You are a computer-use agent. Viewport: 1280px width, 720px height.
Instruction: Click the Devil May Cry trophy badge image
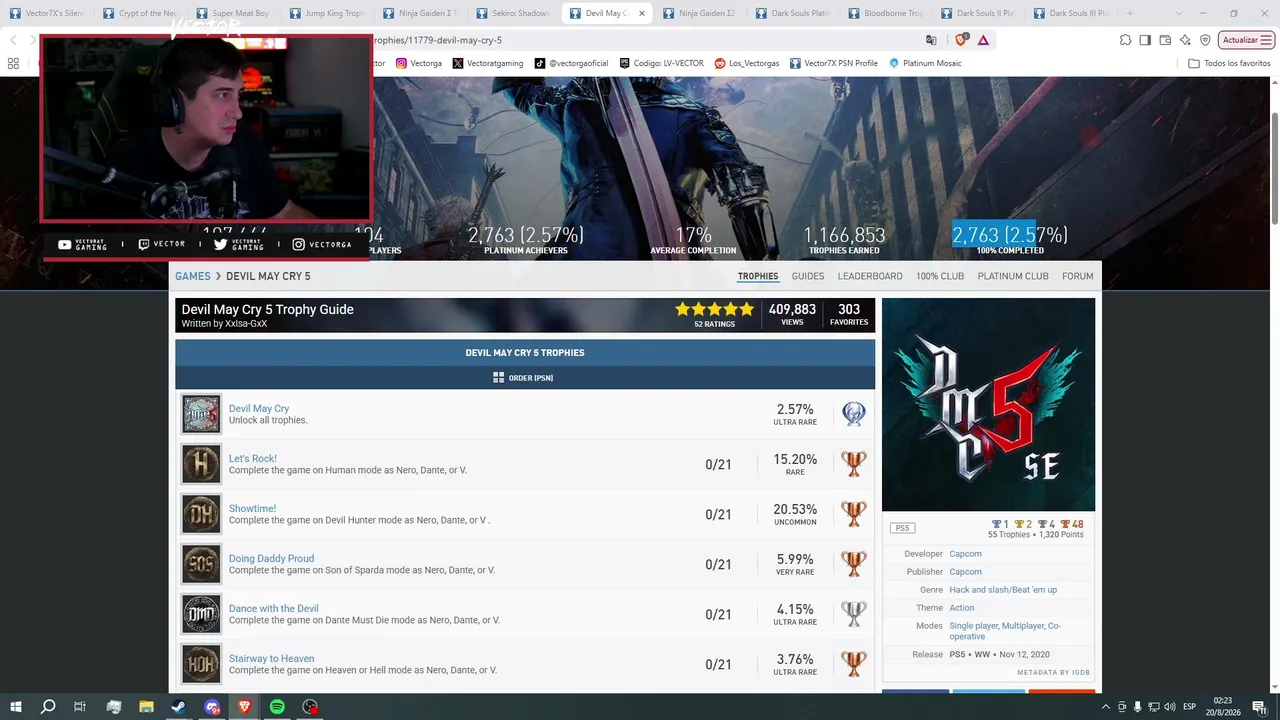click(201, 414)
